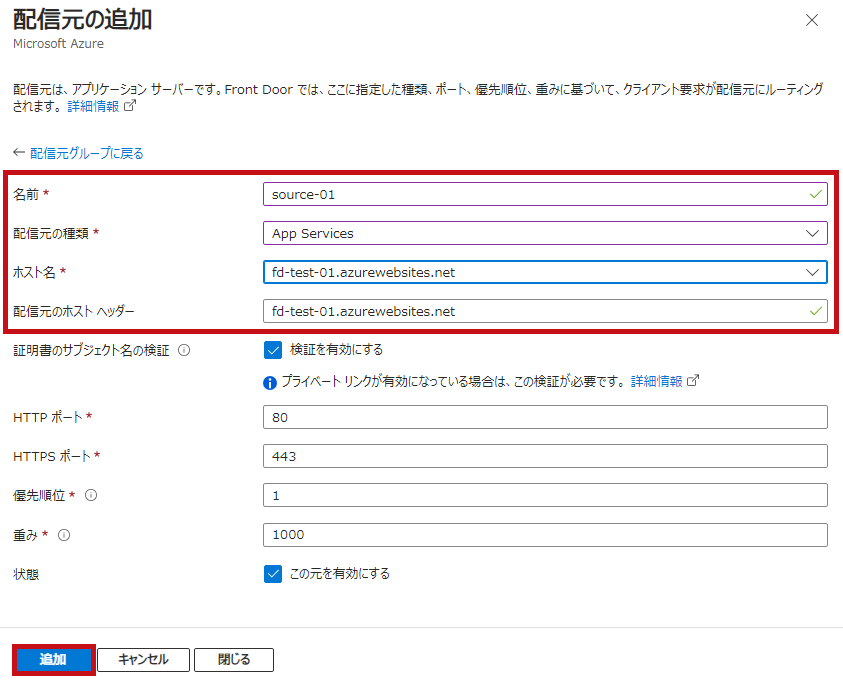Click the HTTP ポート field with value 80
843x681 pixels.
click(x=545, y=417)
